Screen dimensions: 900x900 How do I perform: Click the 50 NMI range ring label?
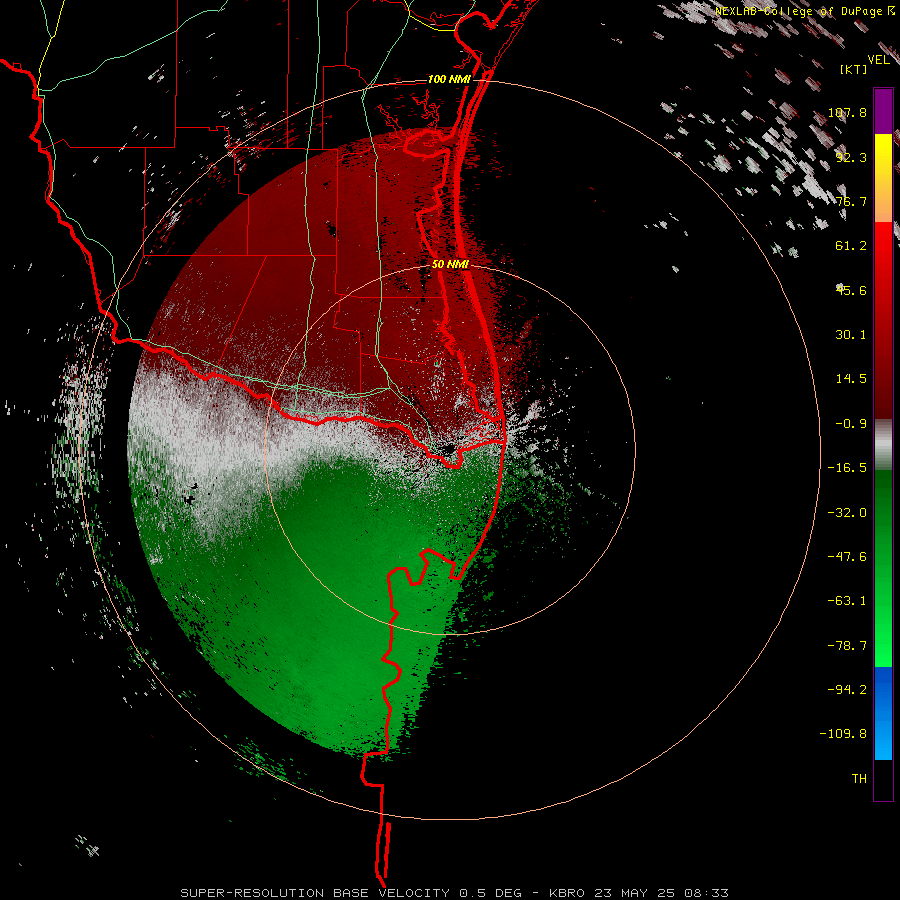click(x=450, y=265)
